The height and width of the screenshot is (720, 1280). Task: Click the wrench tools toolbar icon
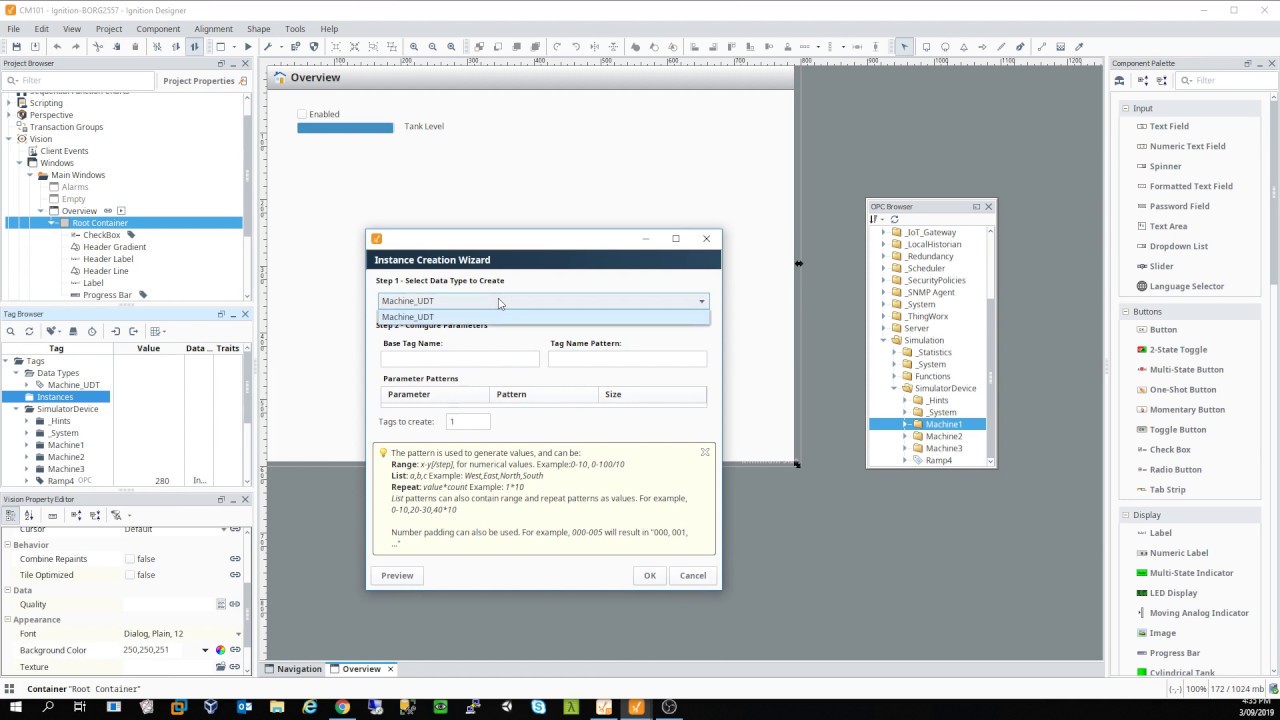point(267,46)
